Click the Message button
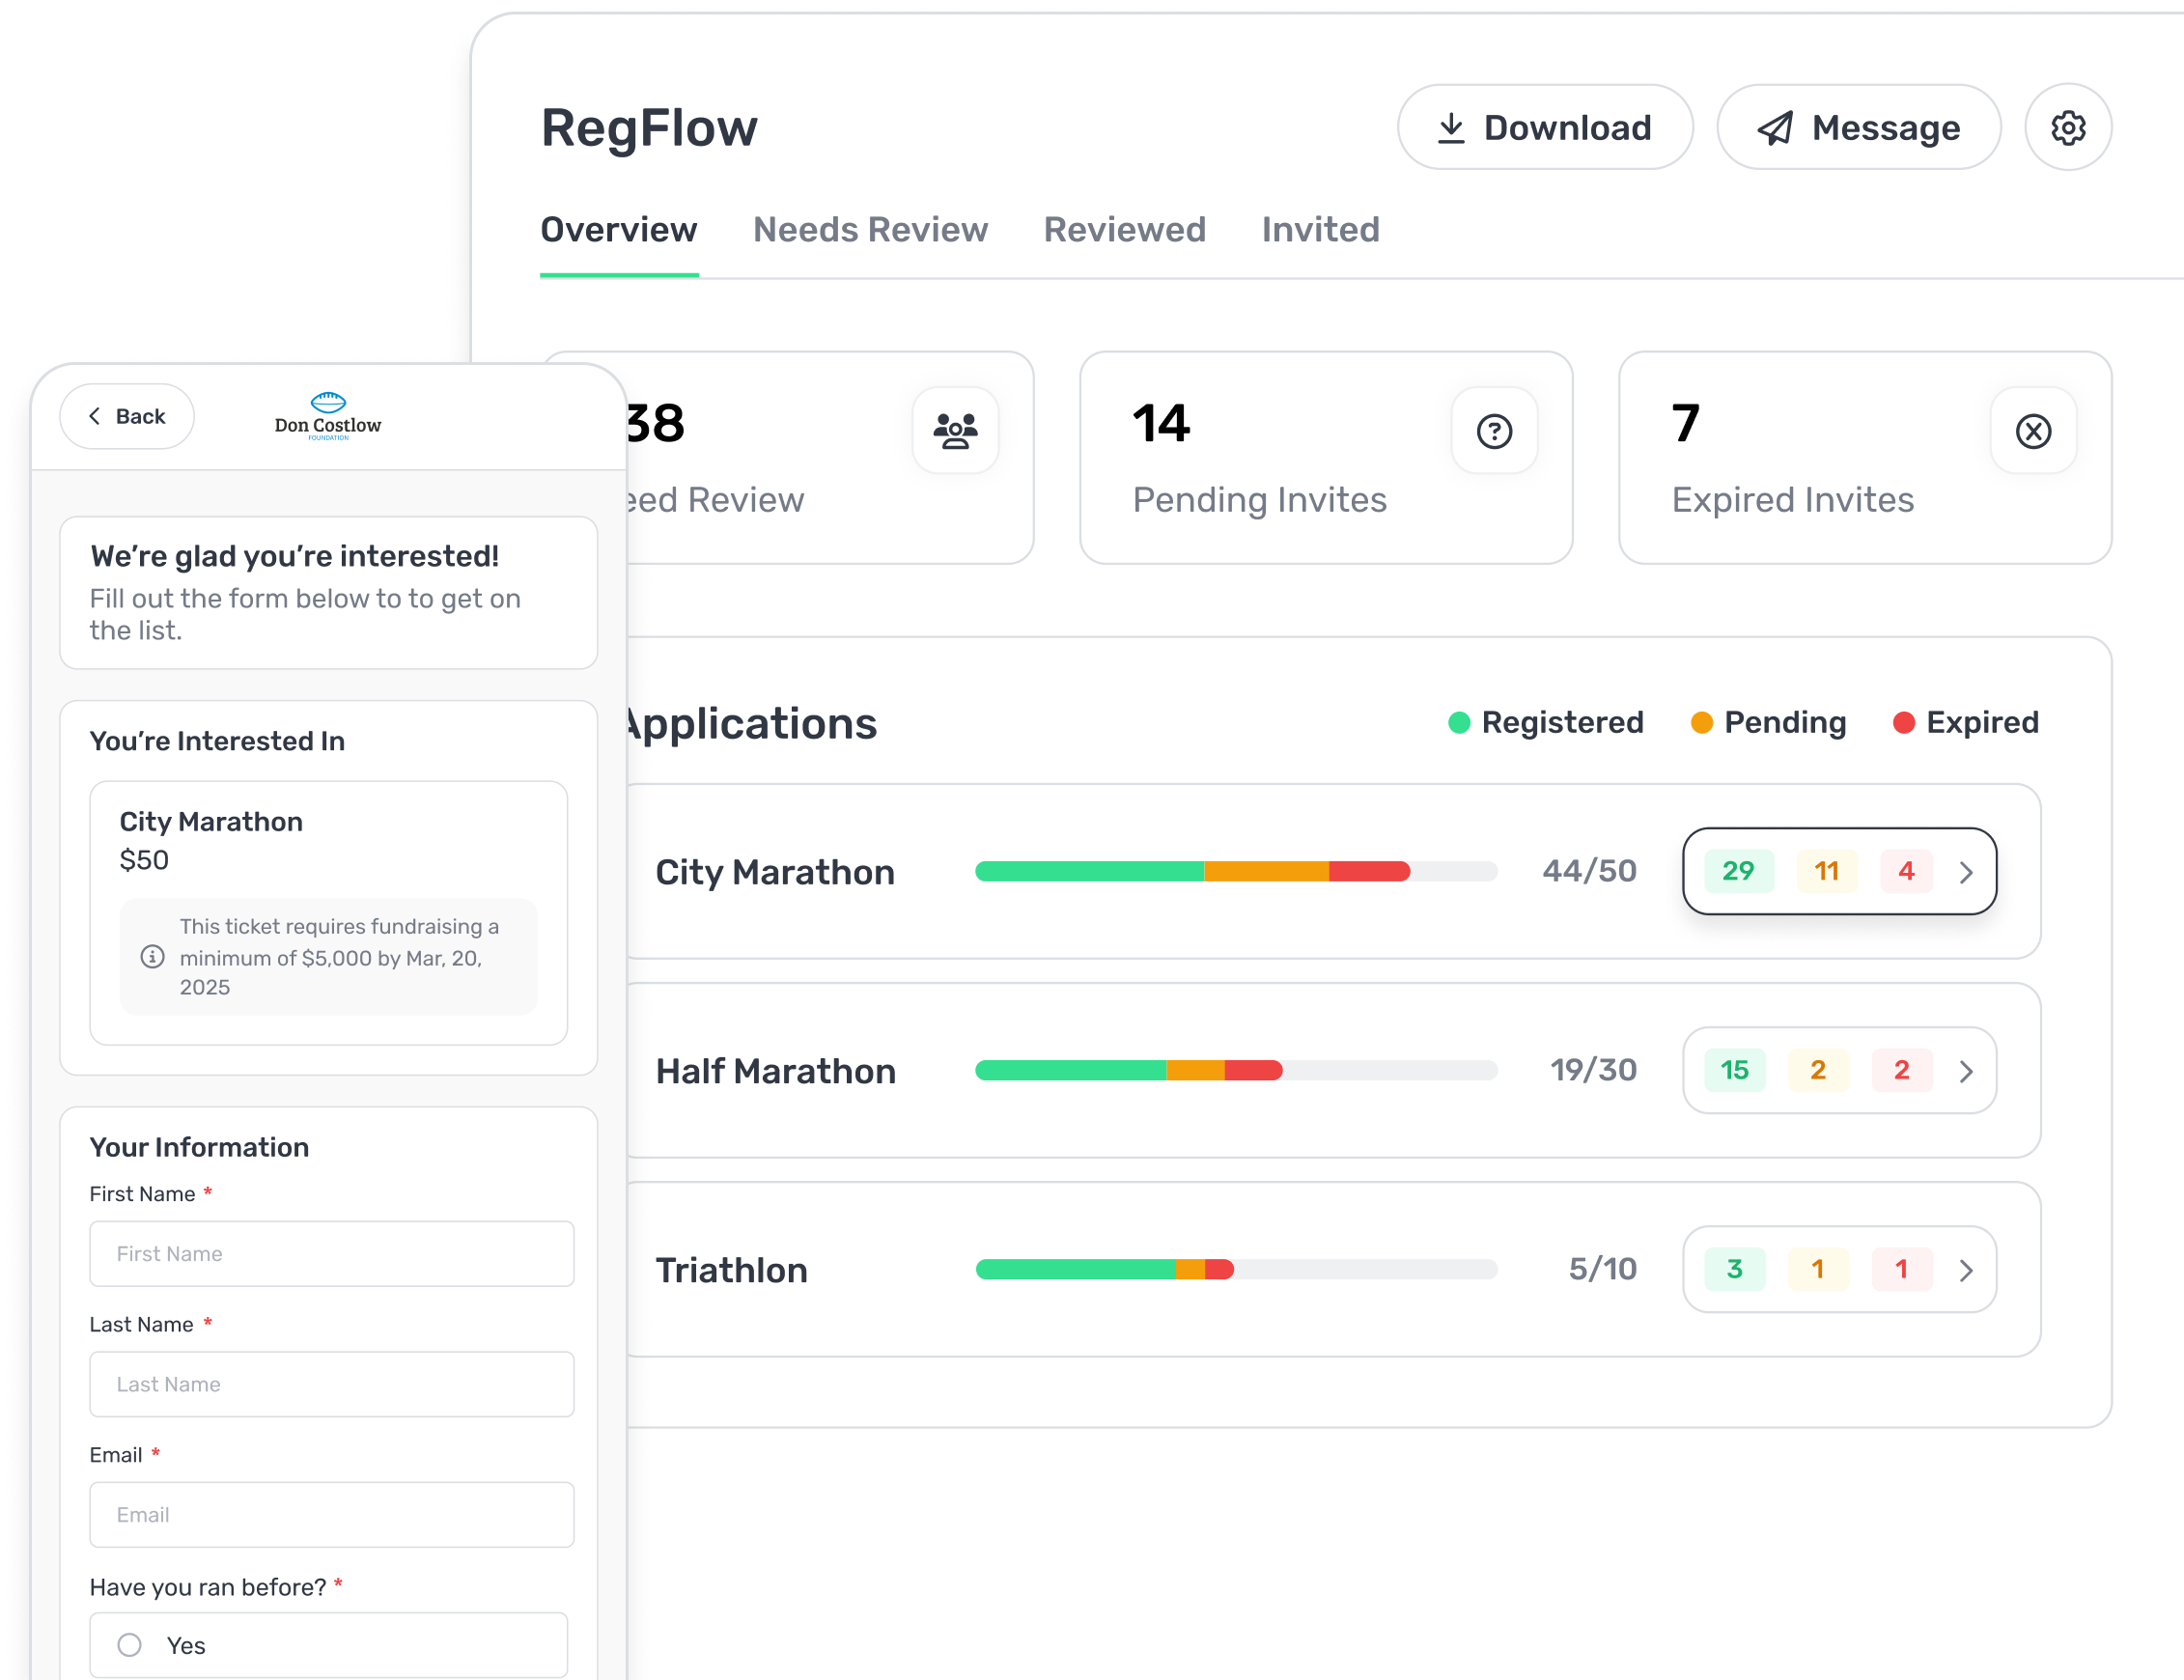2184x1680 pixels. [x=1858, y=128]
